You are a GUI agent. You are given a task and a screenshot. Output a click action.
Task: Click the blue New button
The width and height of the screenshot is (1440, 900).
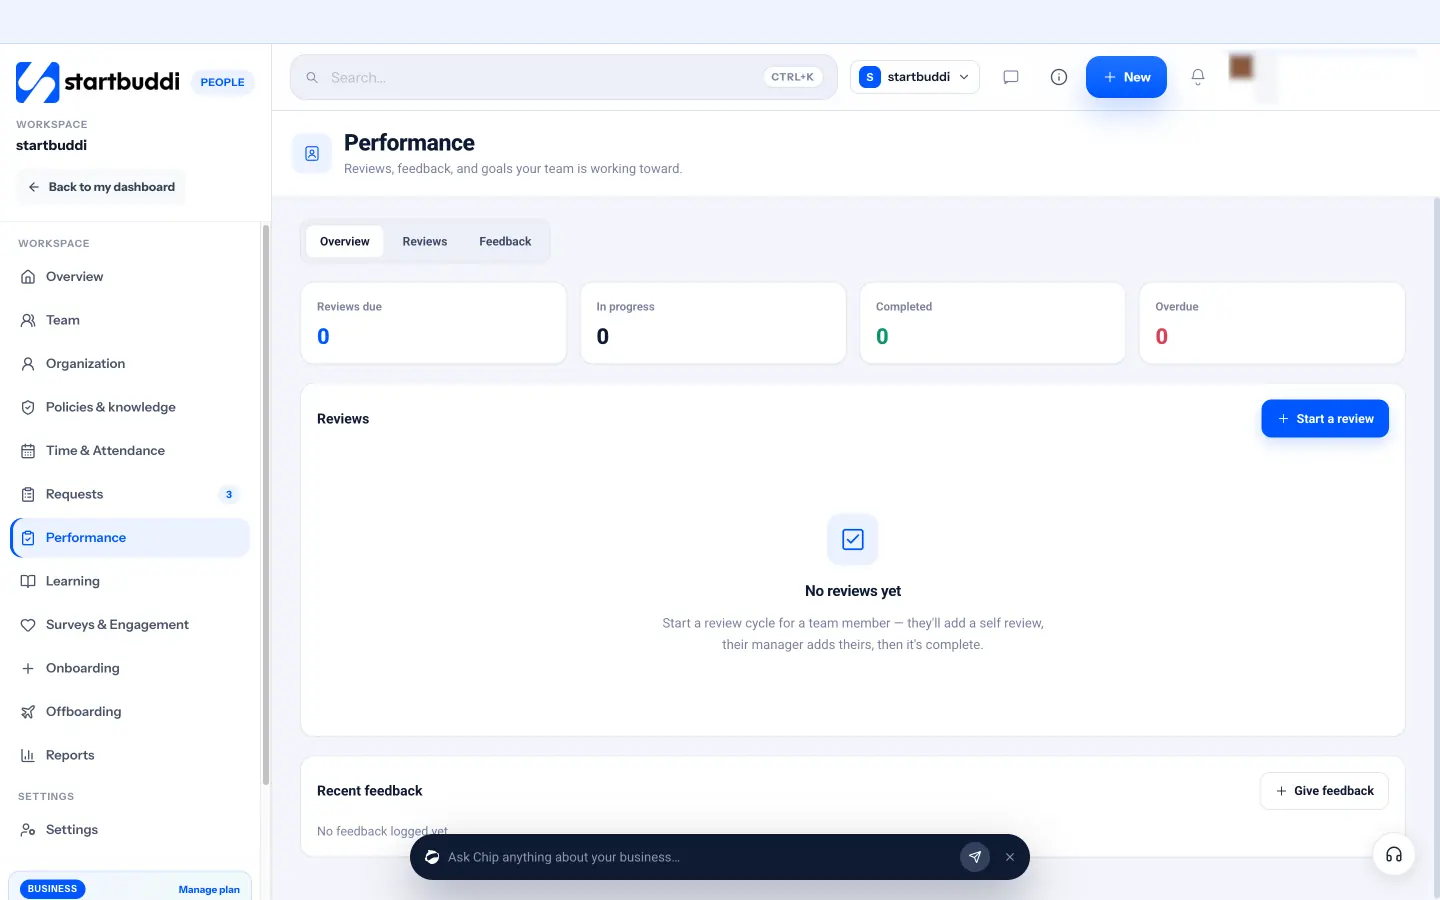tap(1126, 77)
